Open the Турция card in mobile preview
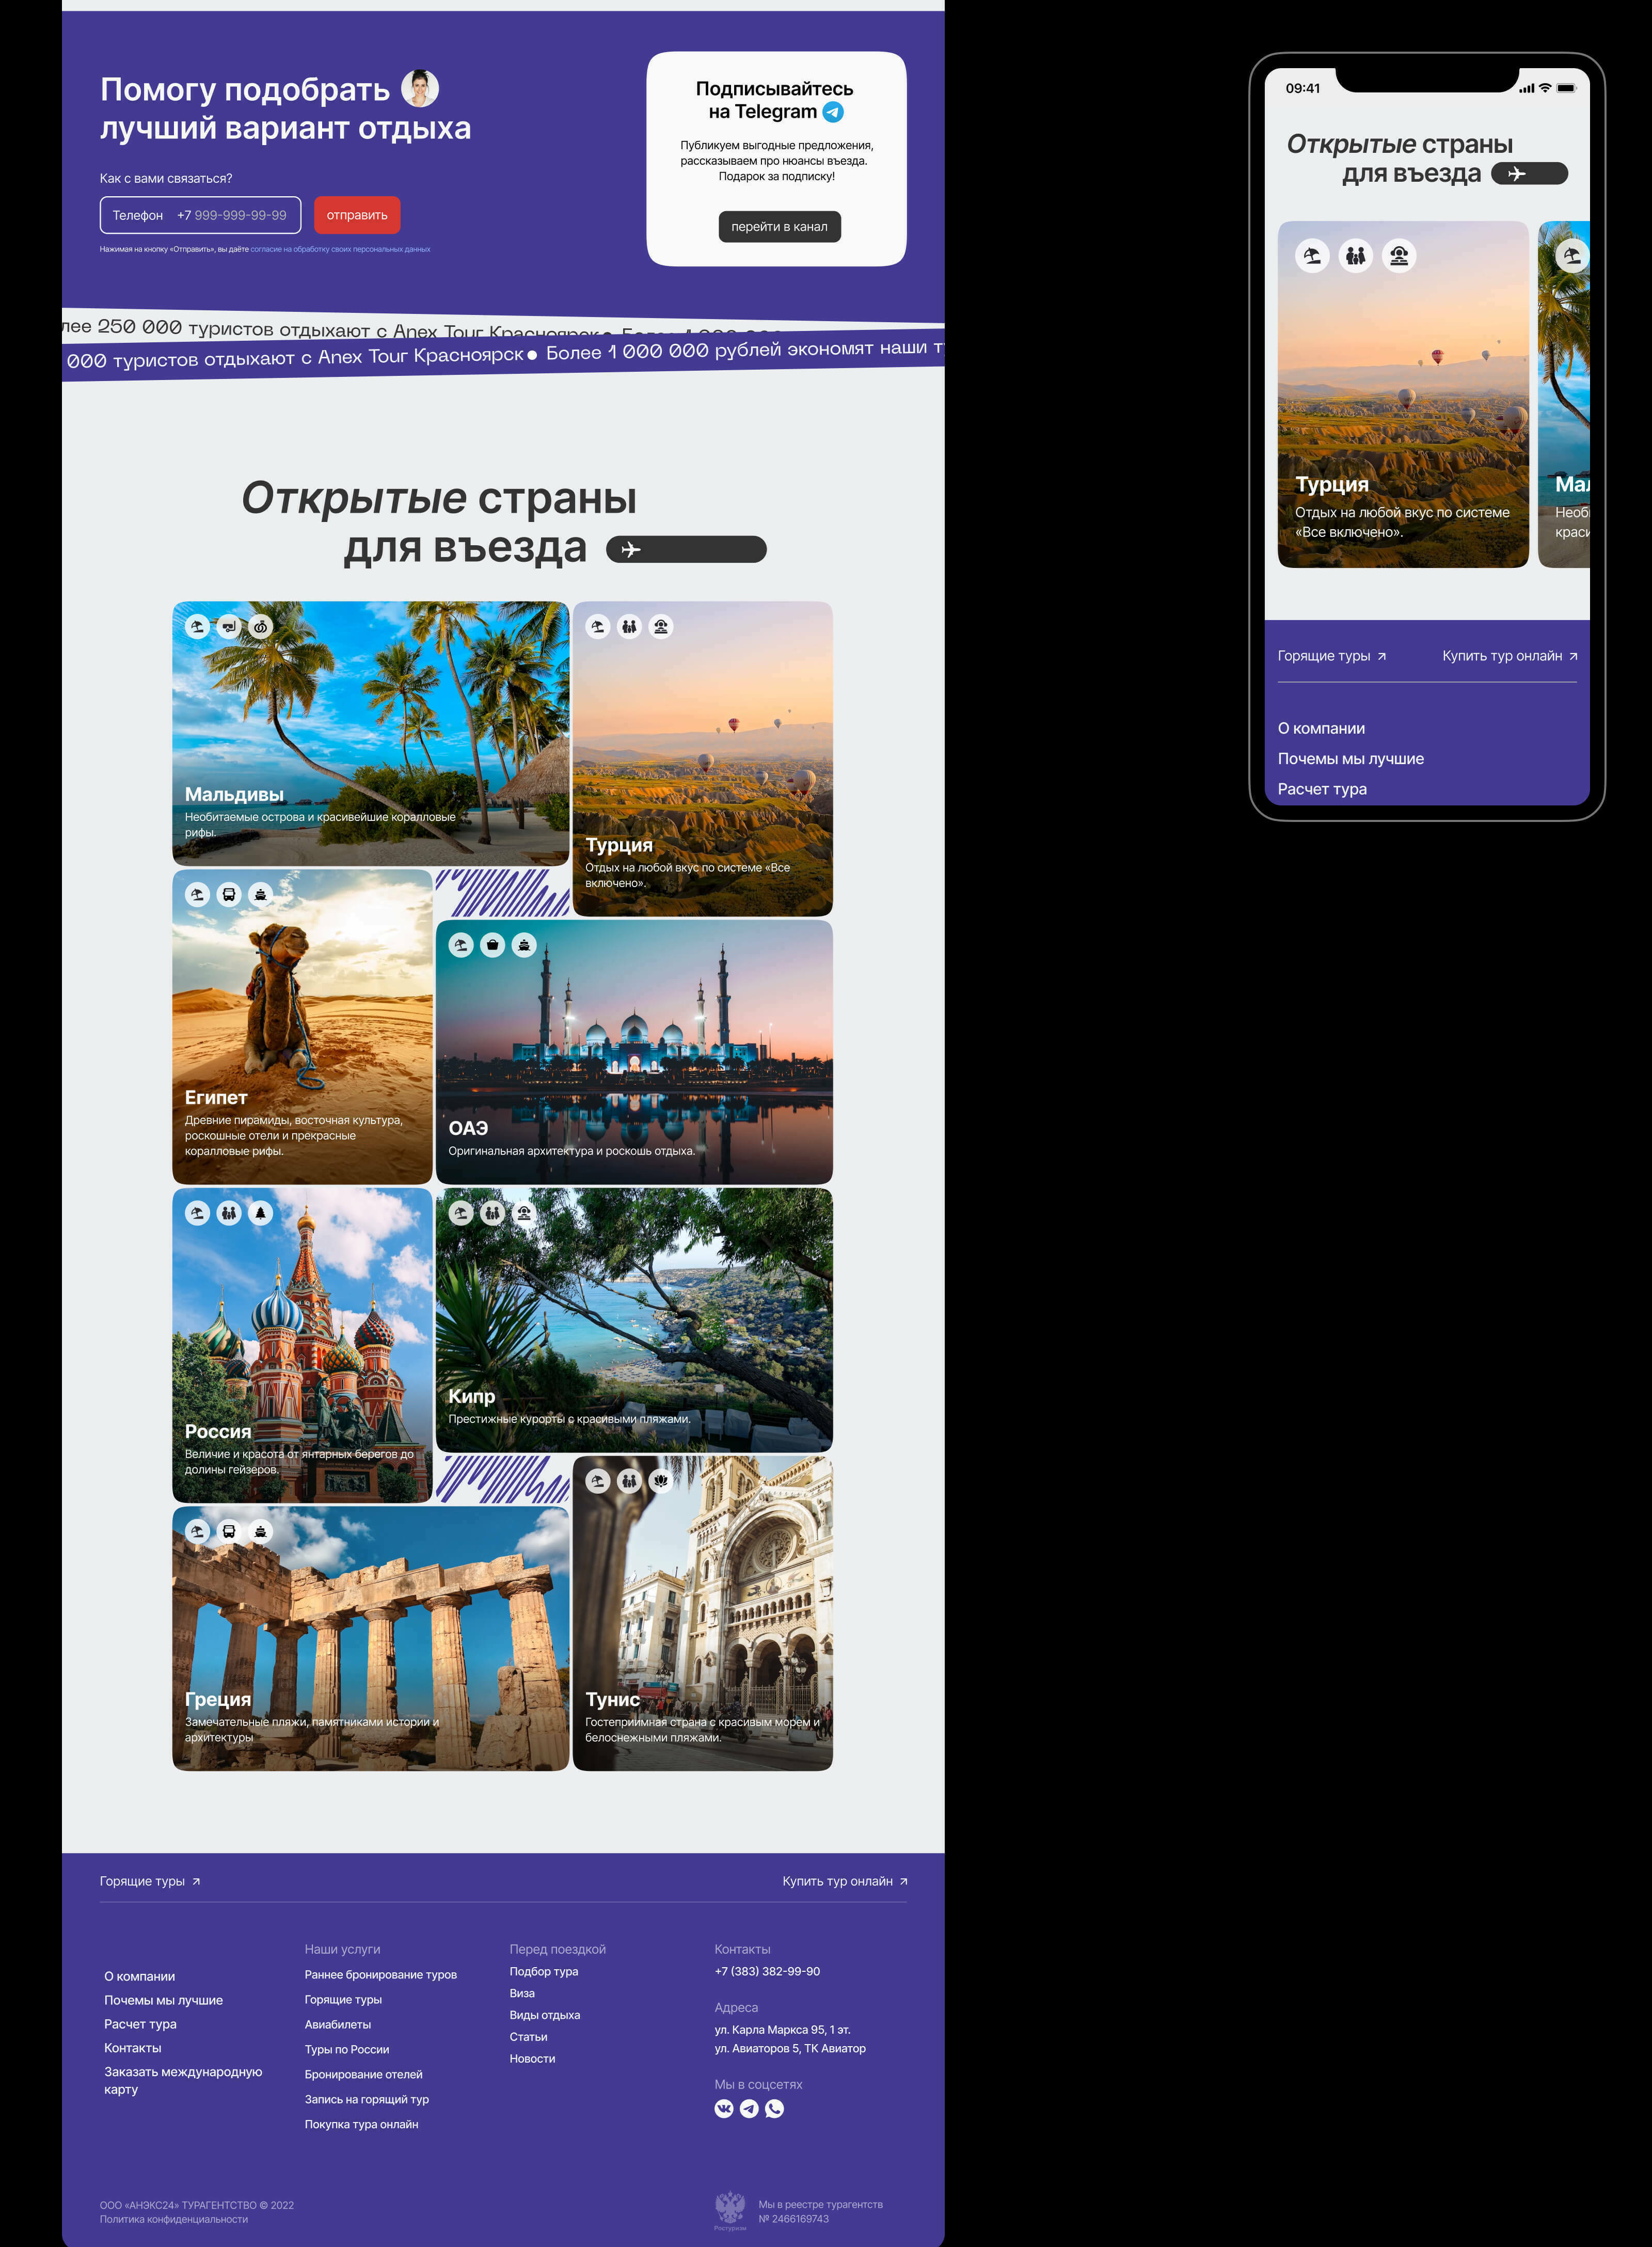This screenshot has width=1652, height=2247. [1402, 395]
